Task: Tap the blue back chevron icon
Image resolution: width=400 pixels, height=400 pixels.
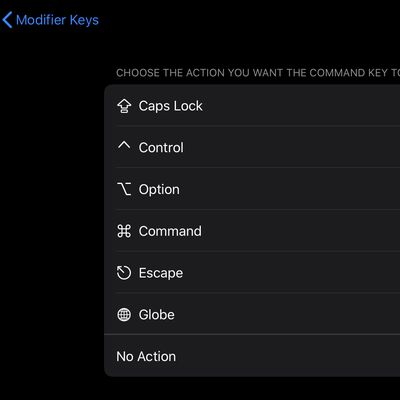Action: [x=7, y=20]
